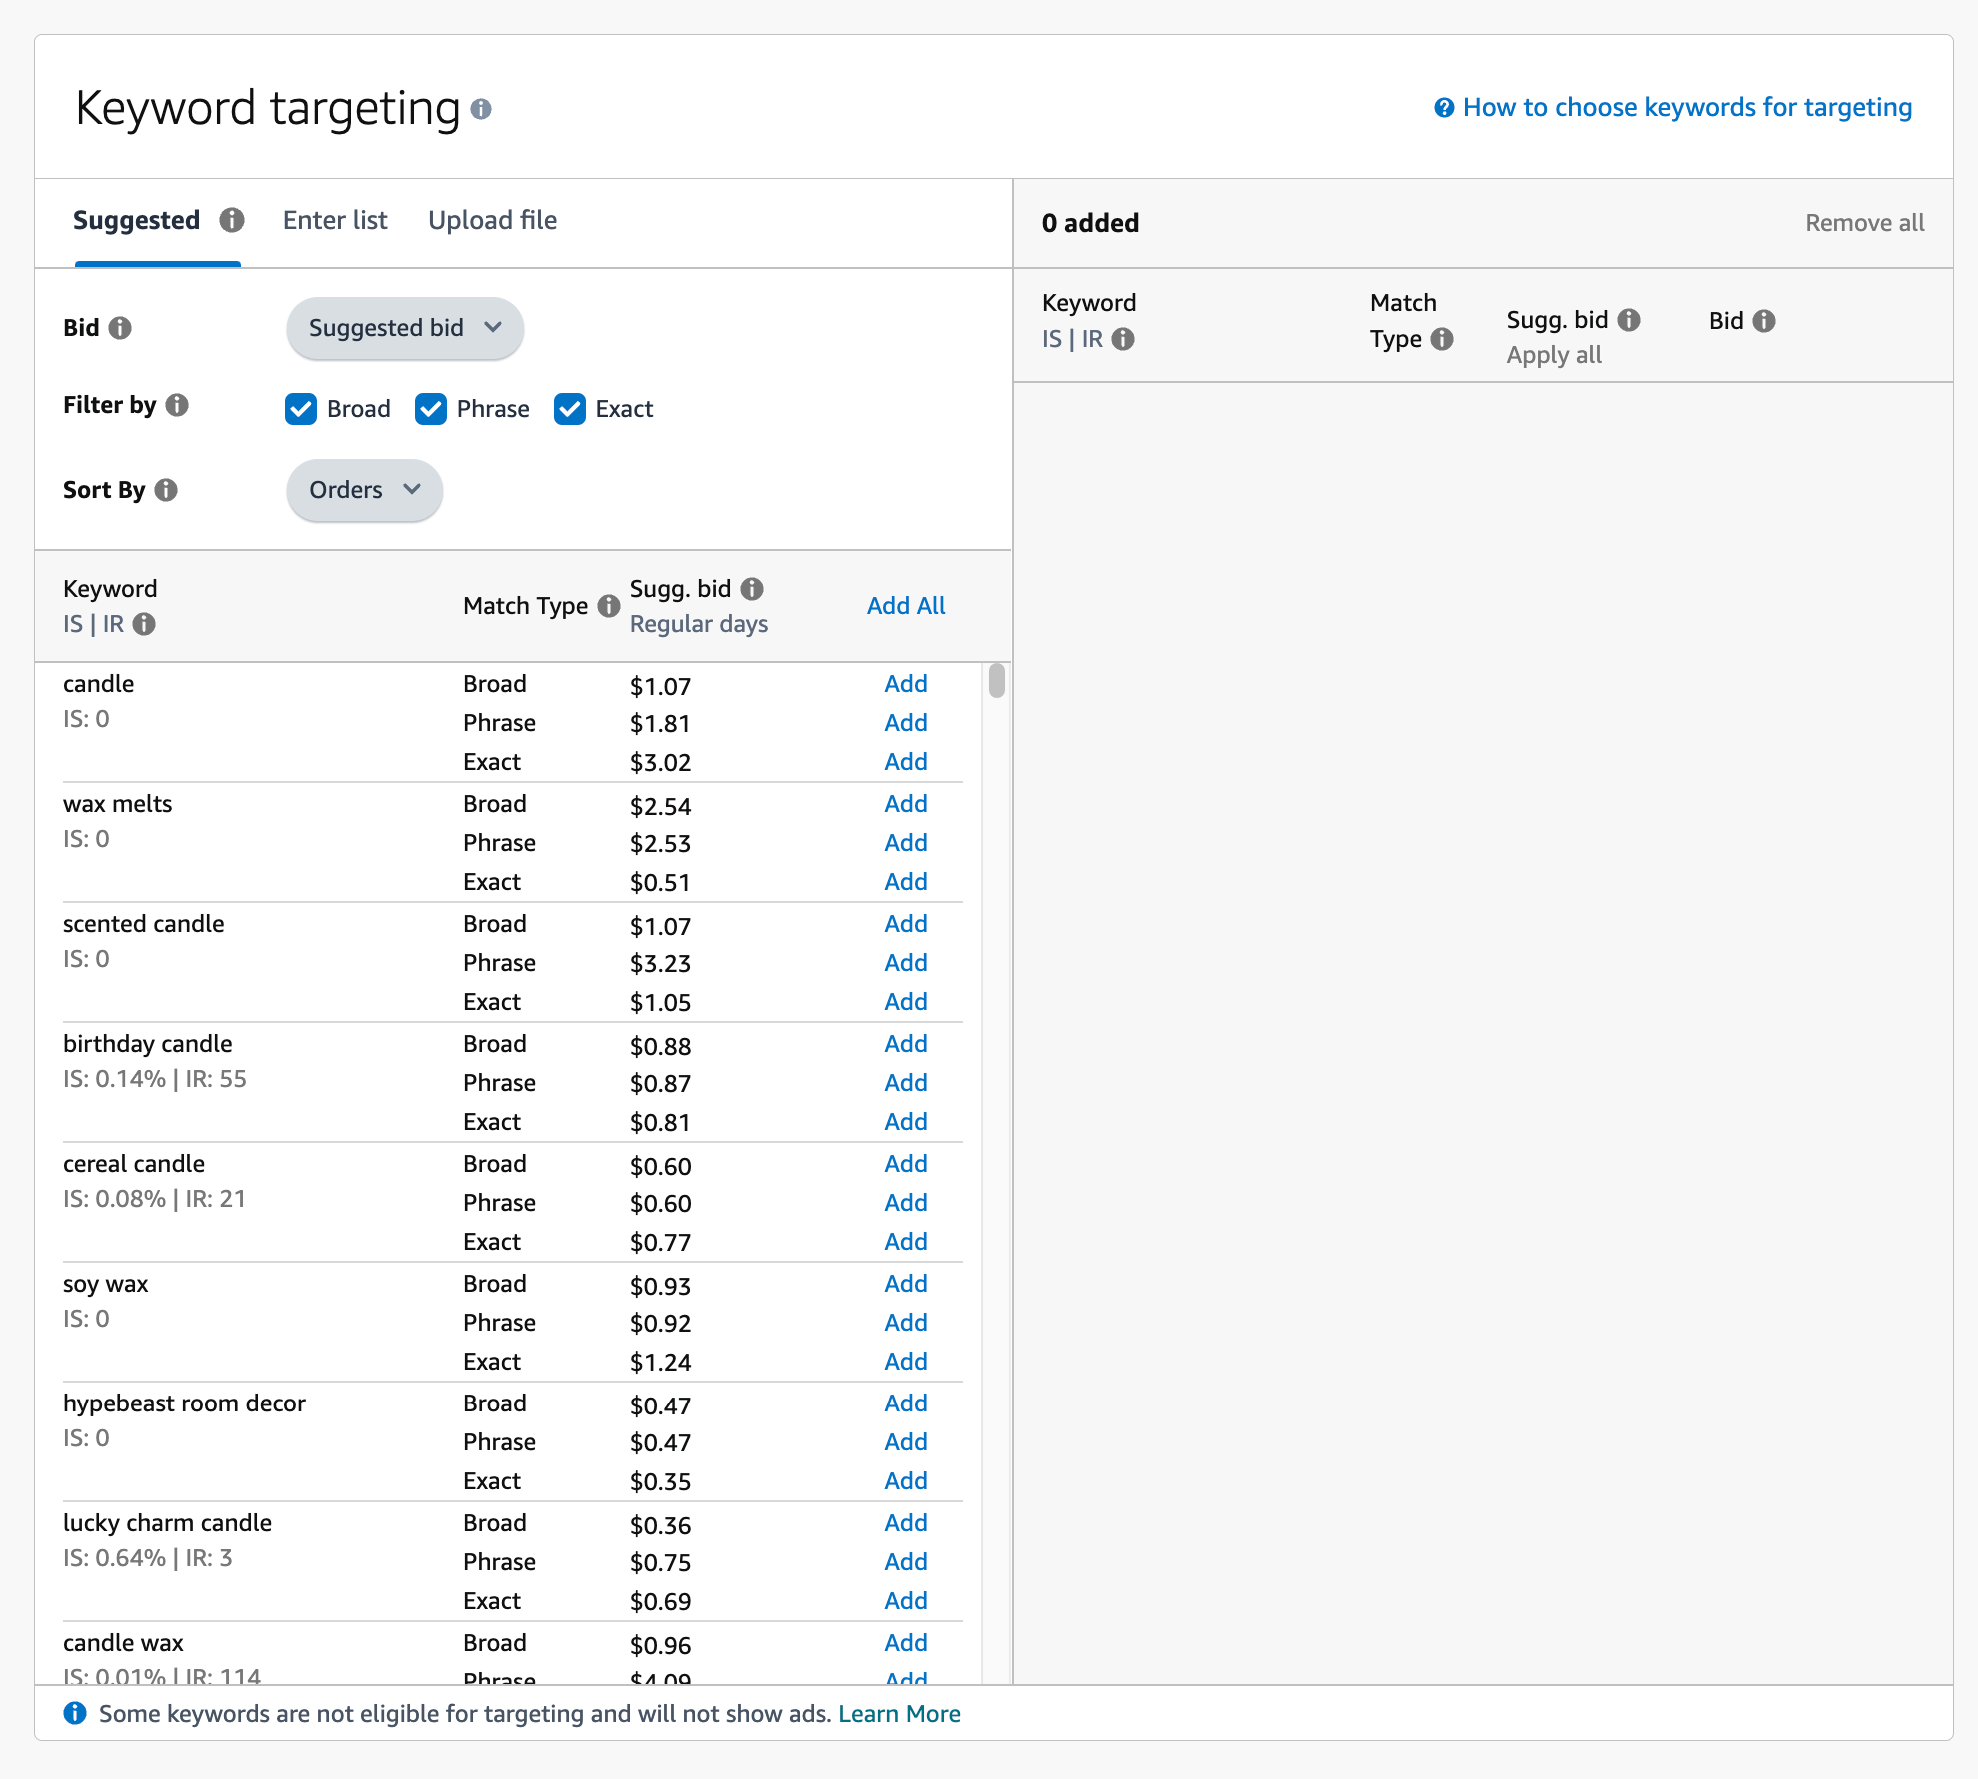Screen dimensions: 1978x1779
Task: Uncheck the Broad match filter
Action: (x=301, y=409)
